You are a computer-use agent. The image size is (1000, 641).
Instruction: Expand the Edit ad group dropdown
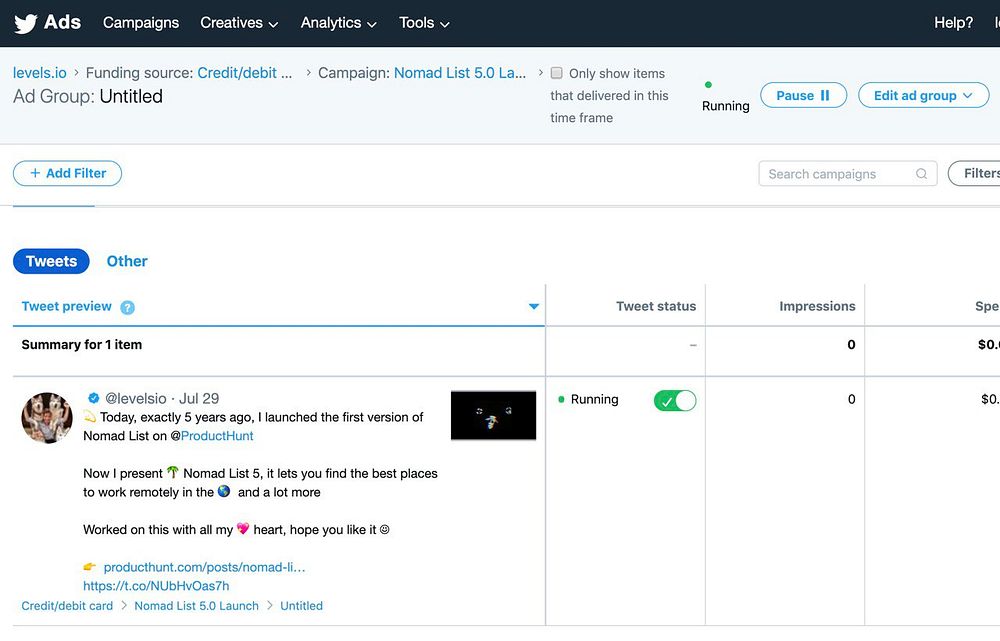click(x=923, y=95)
